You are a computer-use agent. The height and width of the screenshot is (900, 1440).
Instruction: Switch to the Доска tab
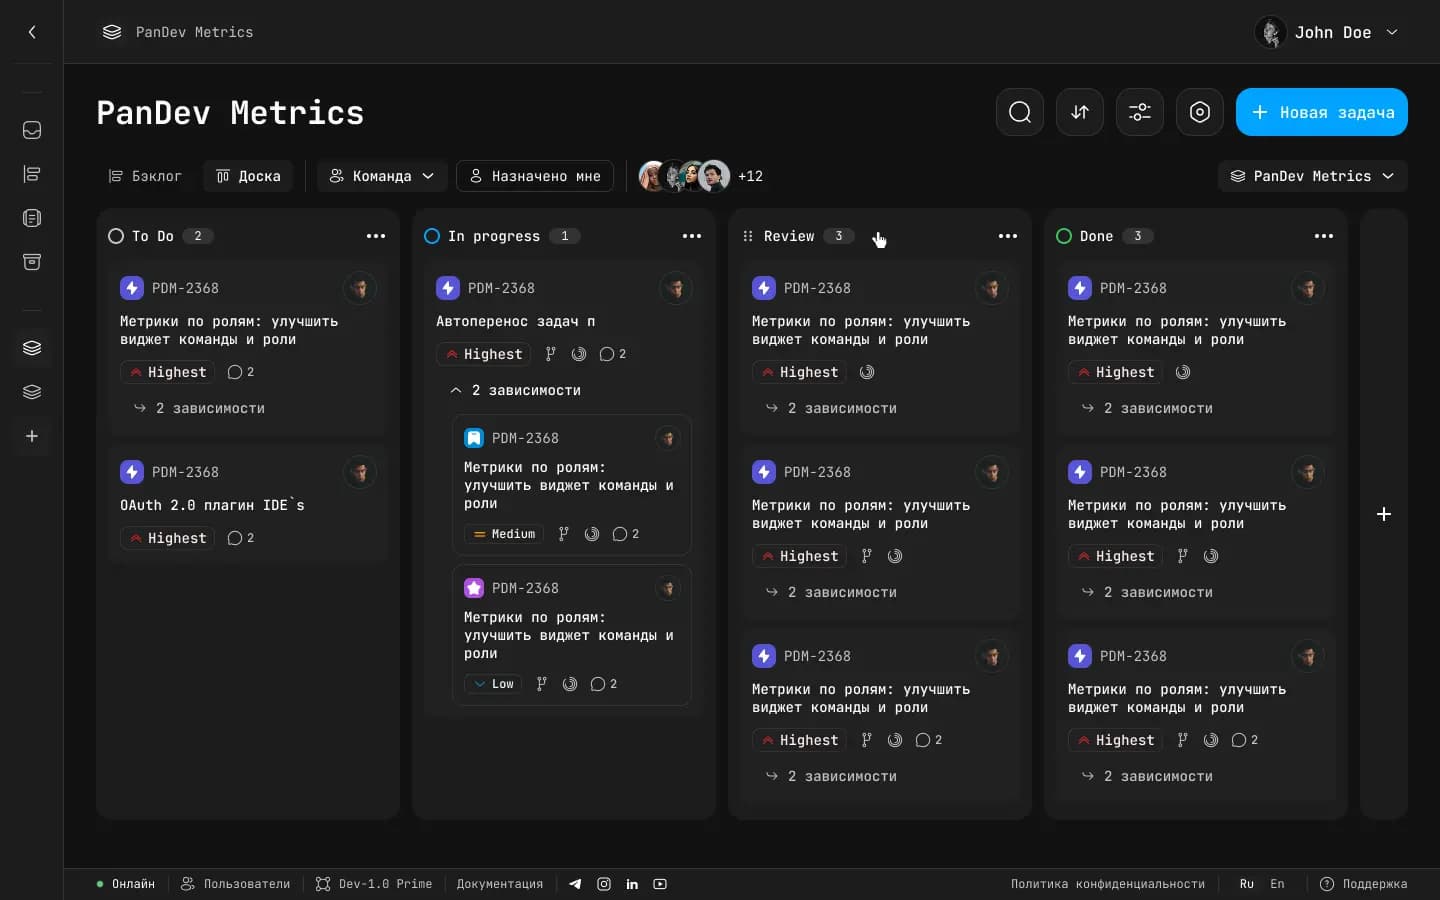pos(248,176)
